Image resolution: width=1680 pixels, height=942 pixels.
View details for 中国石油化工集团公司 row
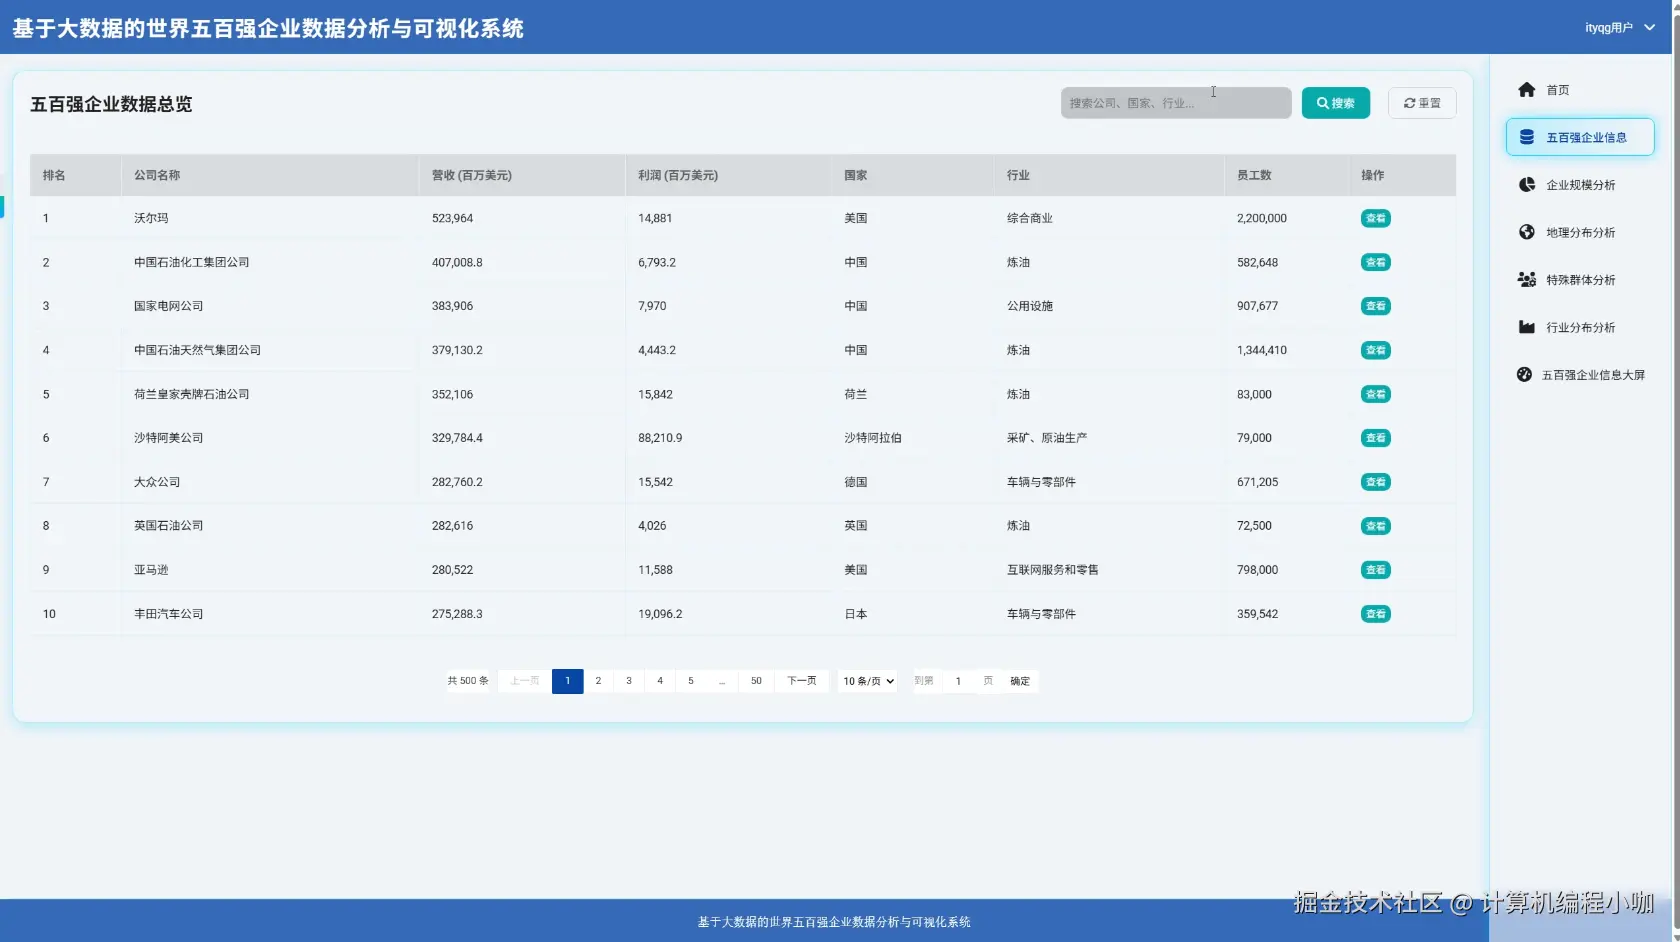coord(1376,262)
